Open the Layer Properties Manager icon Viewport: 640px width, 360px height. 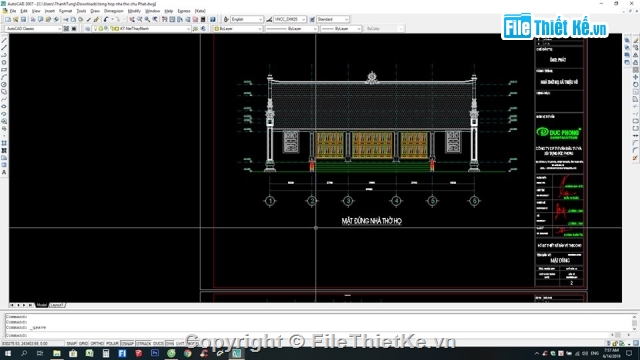[x=87, y=29]
